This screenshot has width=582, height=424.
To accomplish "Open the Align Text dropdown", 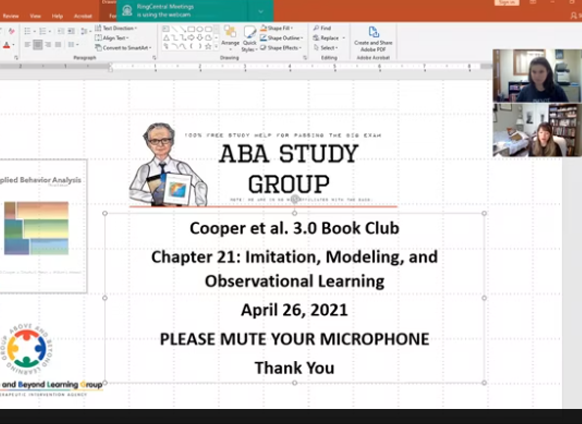I will pos(112,38).
